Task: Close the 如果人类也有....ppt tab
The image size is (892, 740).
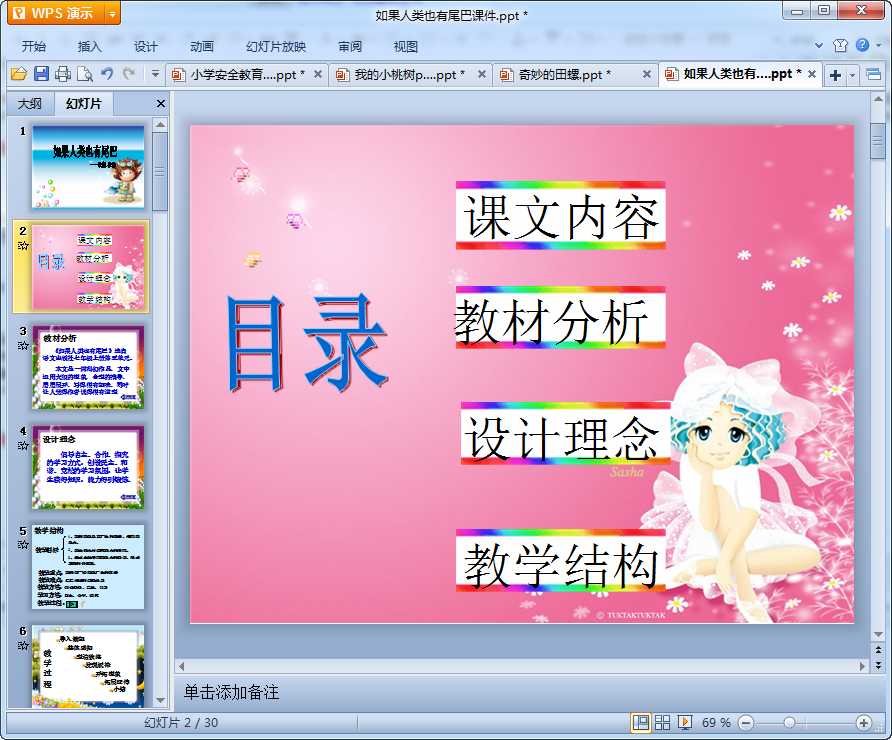Action: [812, 74]
